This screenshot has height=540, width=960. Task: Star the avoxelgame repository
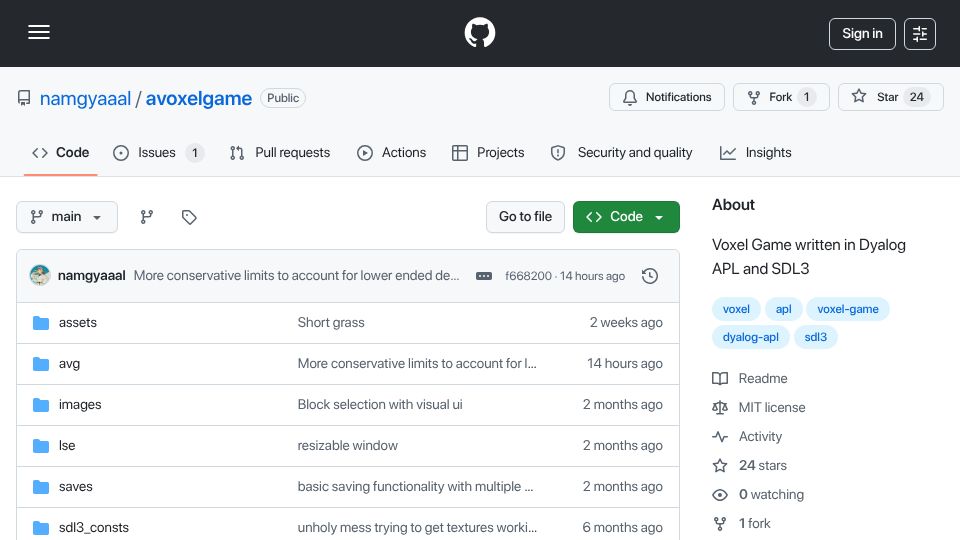(890, 97)
